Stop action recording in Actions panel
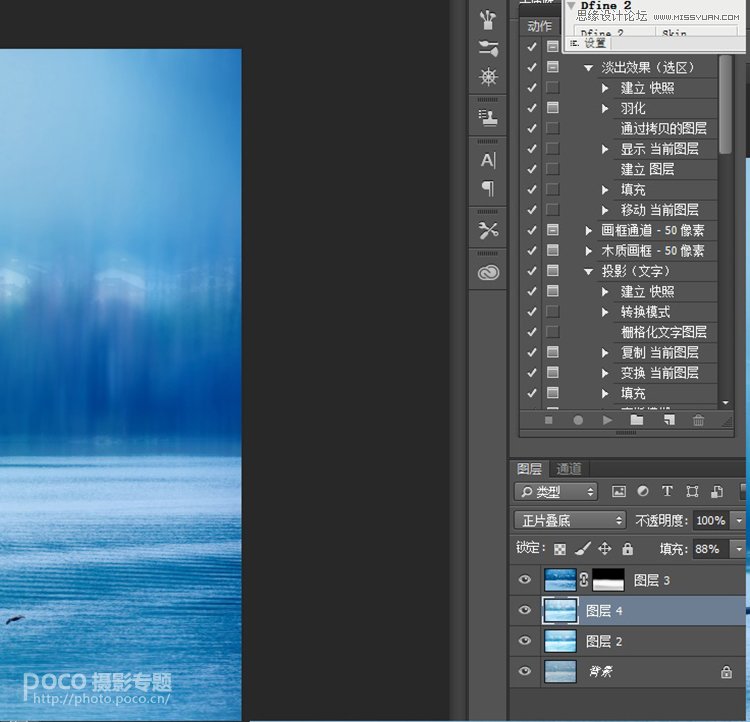This screenshot has height=722, width=750. (549, 420)
